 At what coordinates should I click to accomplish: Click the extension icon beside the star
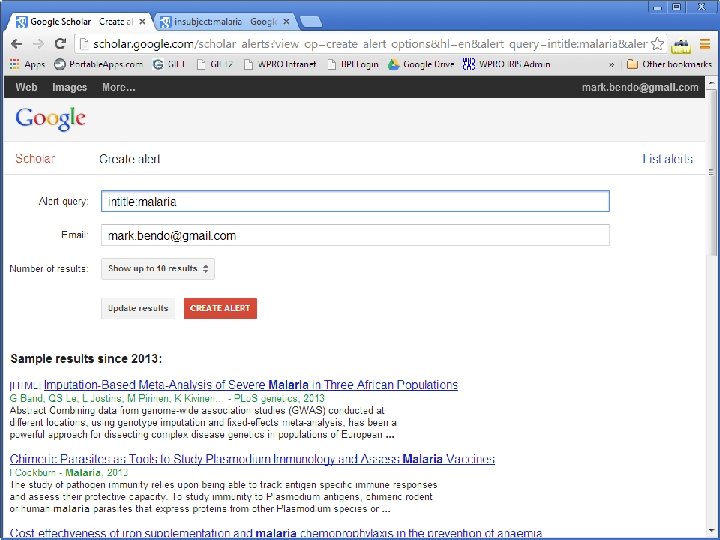(x=681, y=45)
